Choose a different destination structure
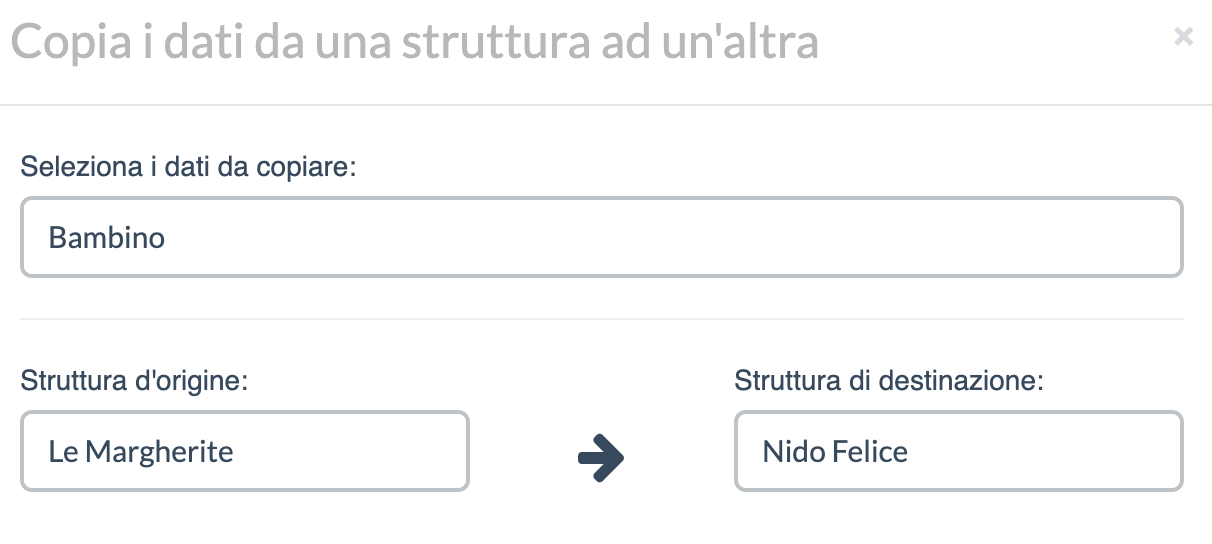This screenshot has width=1212, height=544. point(958,451)
